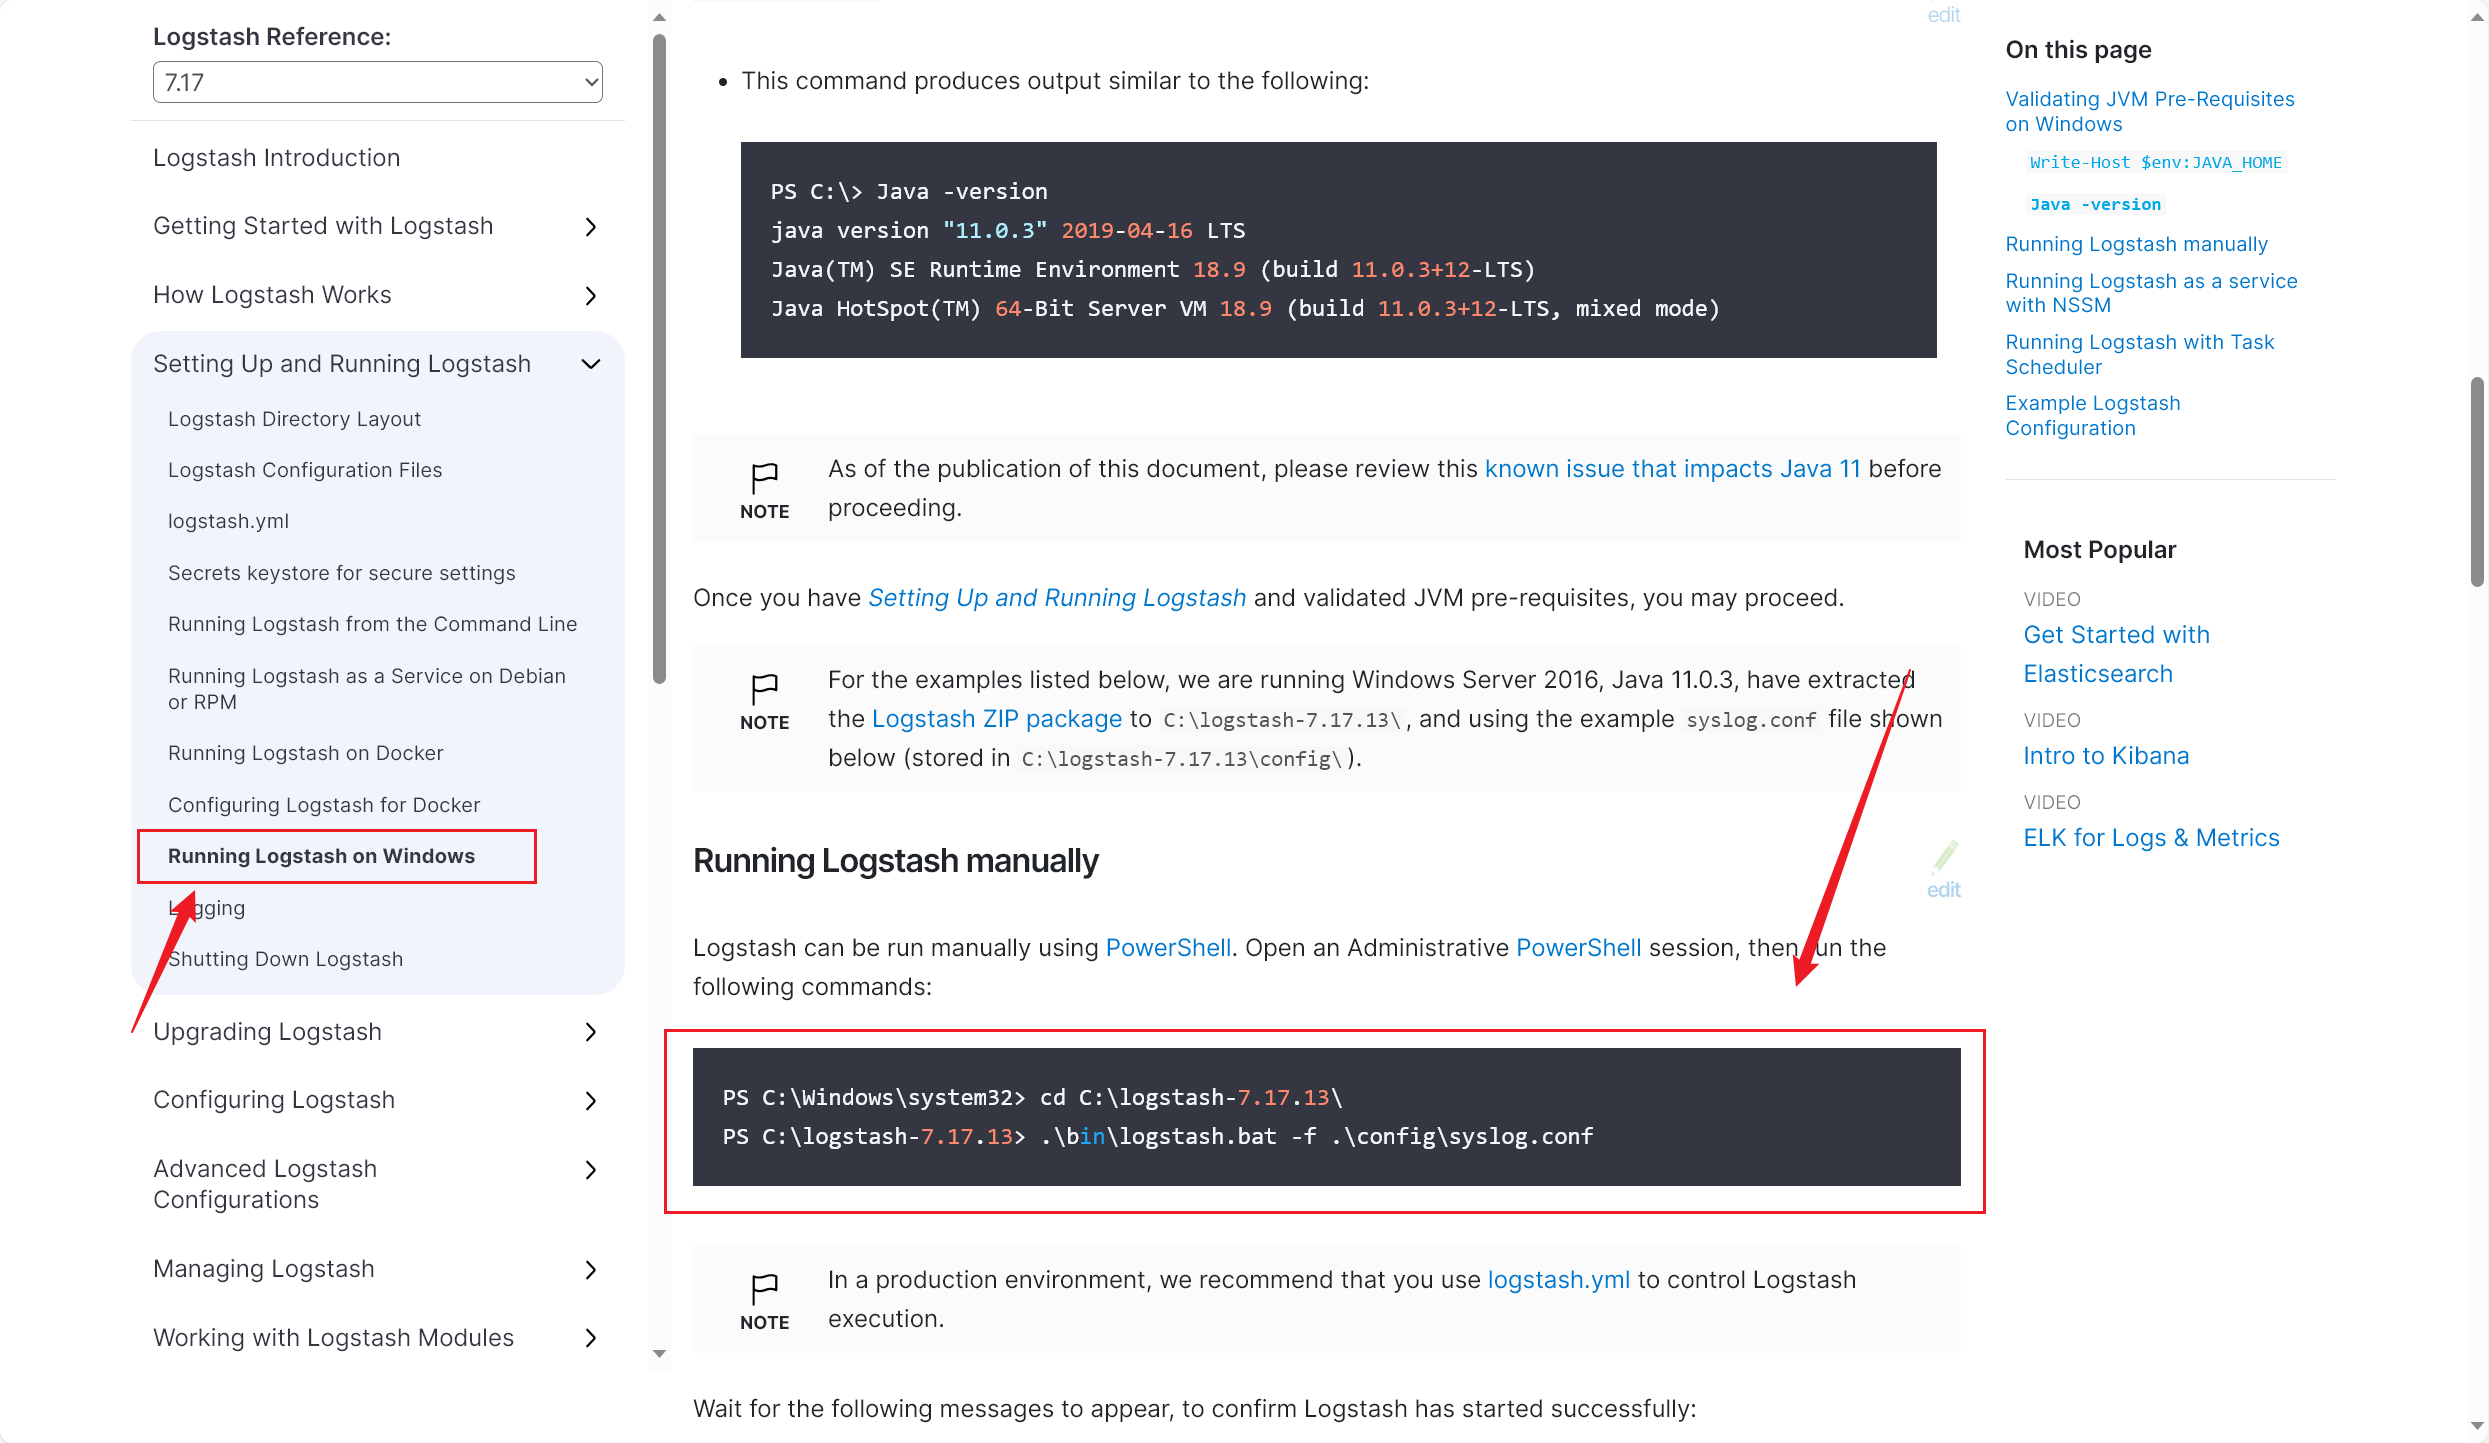Click the Java -version sidebar link icon
Screen dimensions: 2489x1443
pos(2094,203)
